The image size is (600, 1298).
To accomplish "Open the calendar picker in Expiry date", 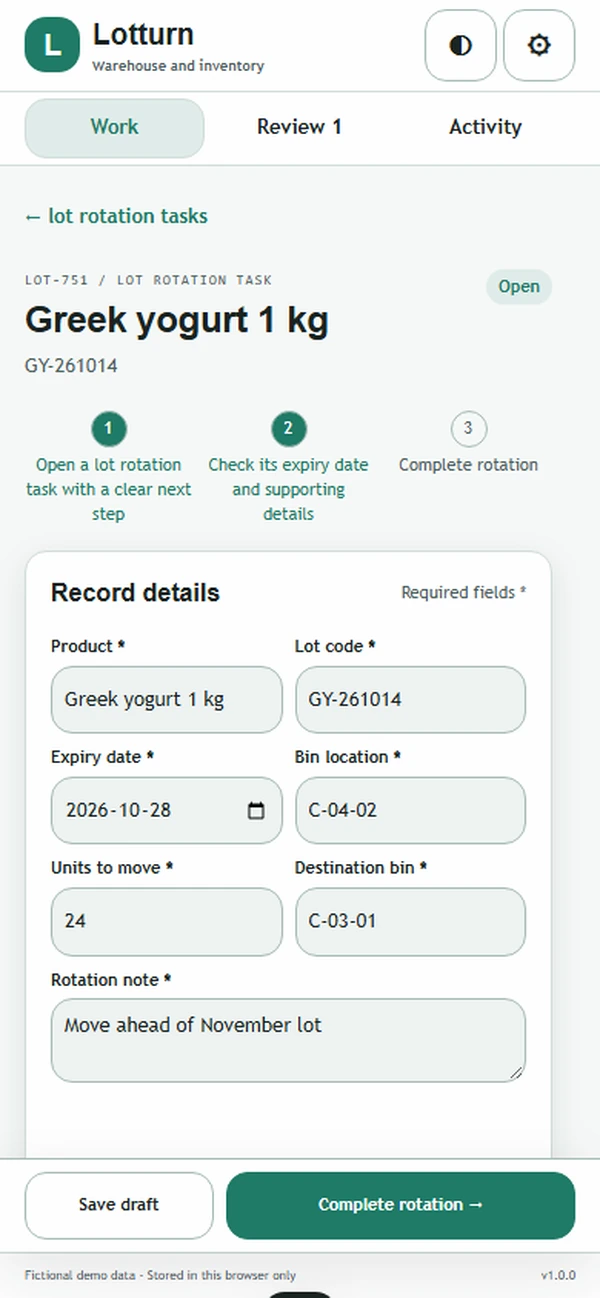I will (x=256, y=810).
